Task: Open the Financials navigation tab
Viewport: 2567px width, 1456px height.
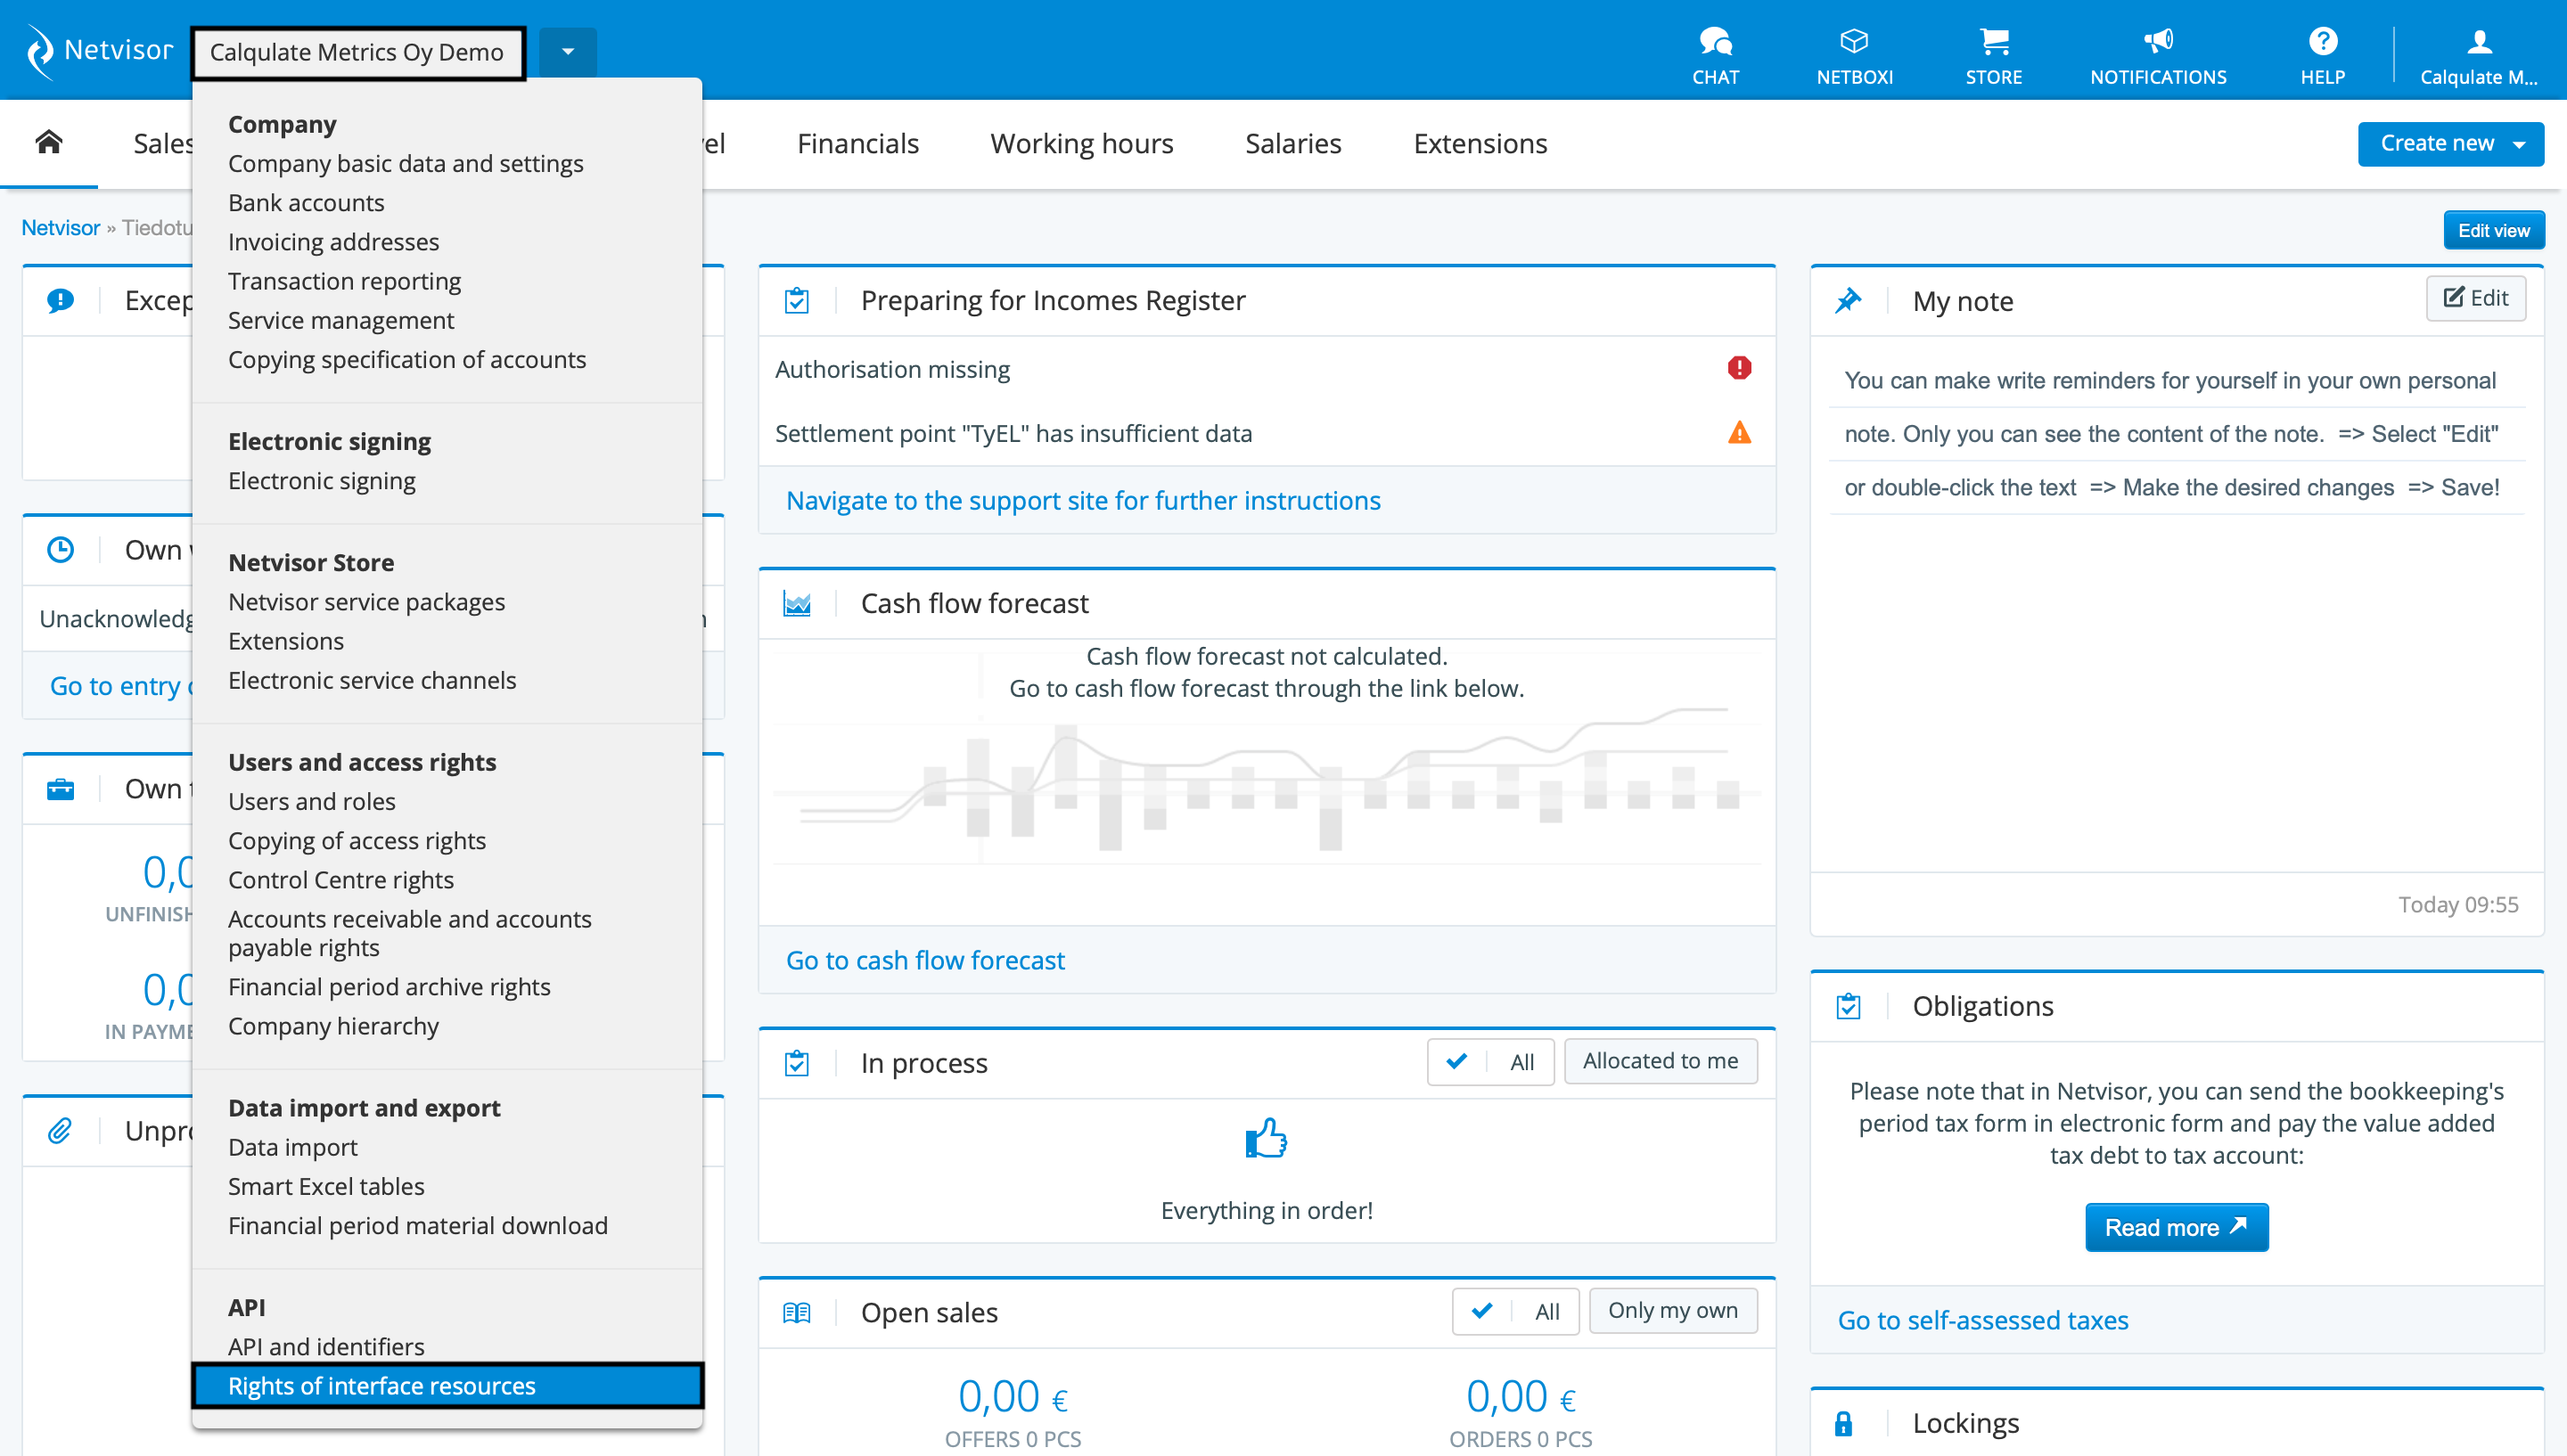Action: tap(857, 144)
